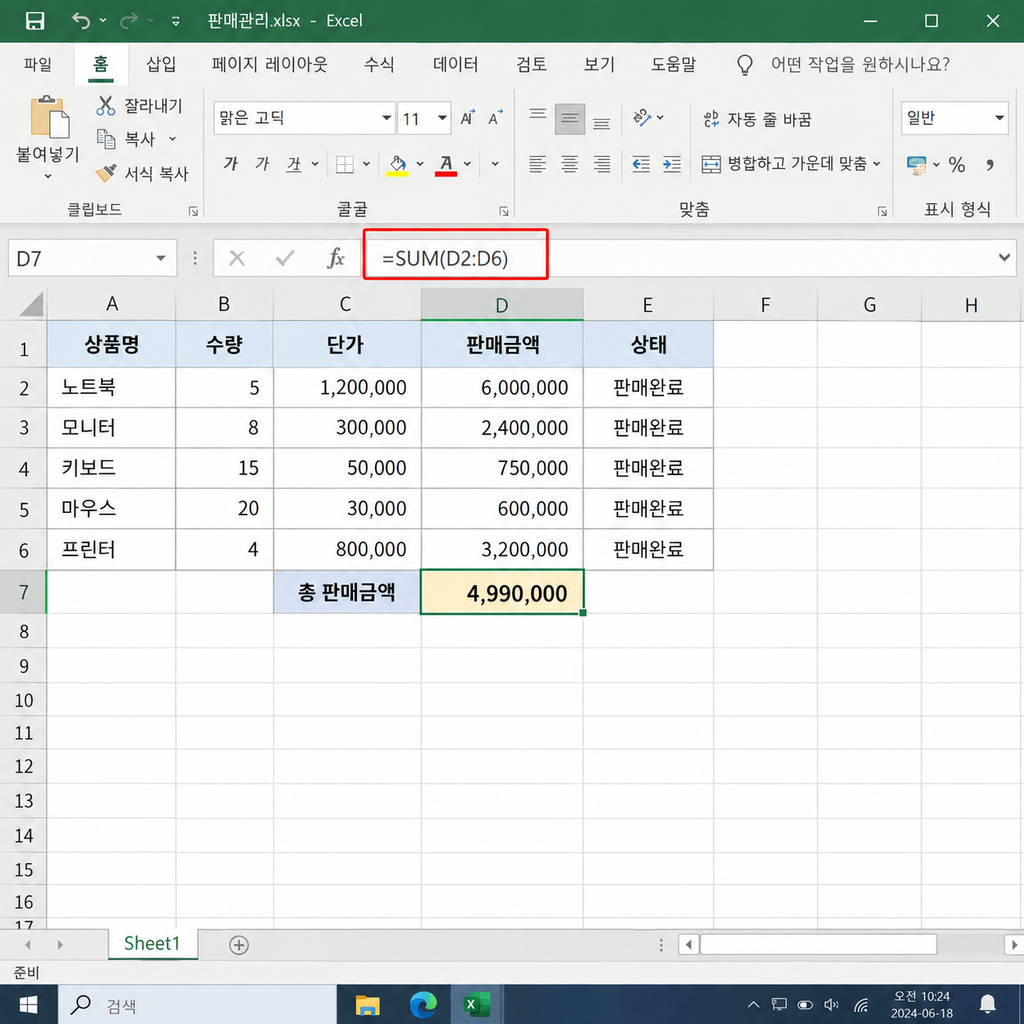Viewport: 1024px width, 1024px height.
Task: Apply the cell borders icon
Action: pyautogui.click(x=345, y=164)
